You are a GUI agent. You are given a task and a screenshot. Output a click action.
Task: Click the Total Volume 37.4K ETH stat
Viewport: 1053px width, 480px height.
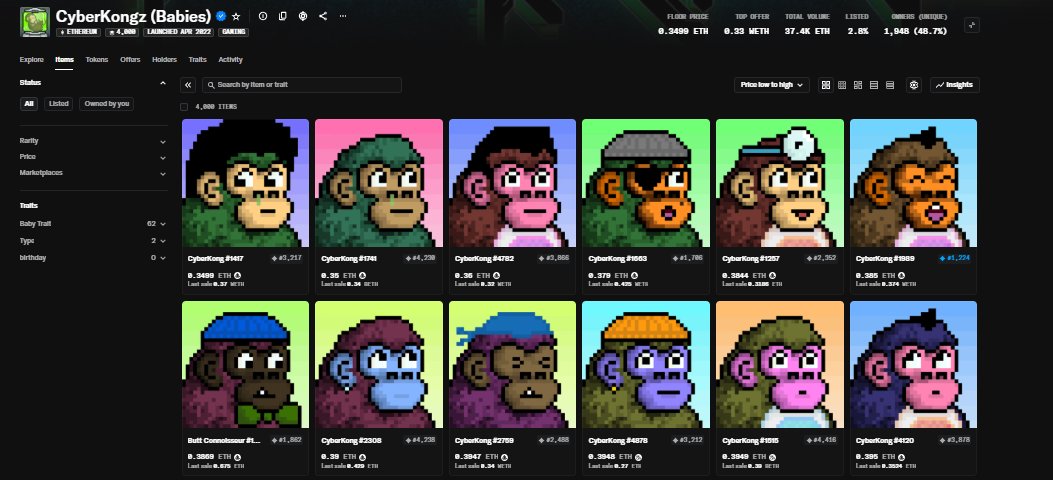(807, 24)
